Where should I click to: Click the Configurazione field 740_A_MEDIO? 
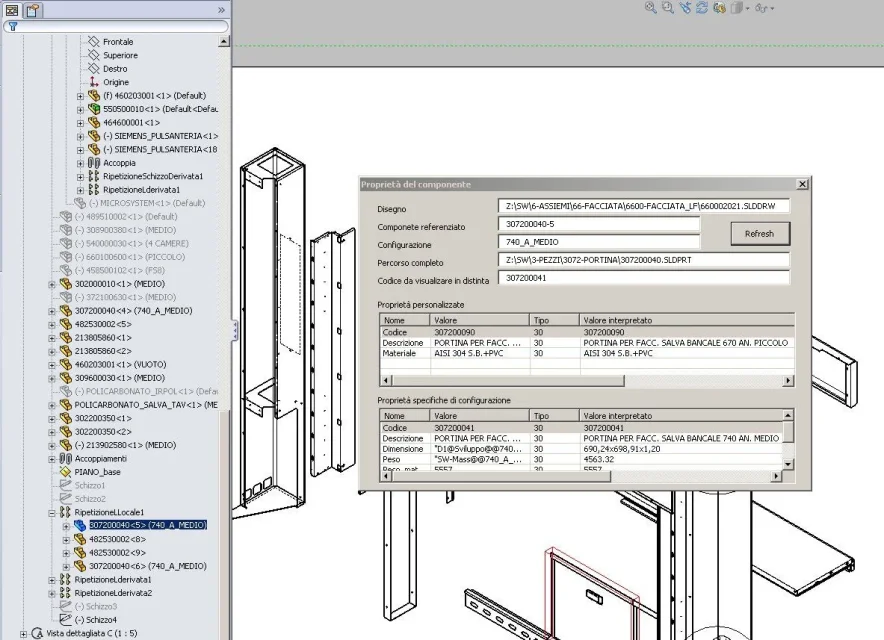pyautogui.click(x=599, y=242)
